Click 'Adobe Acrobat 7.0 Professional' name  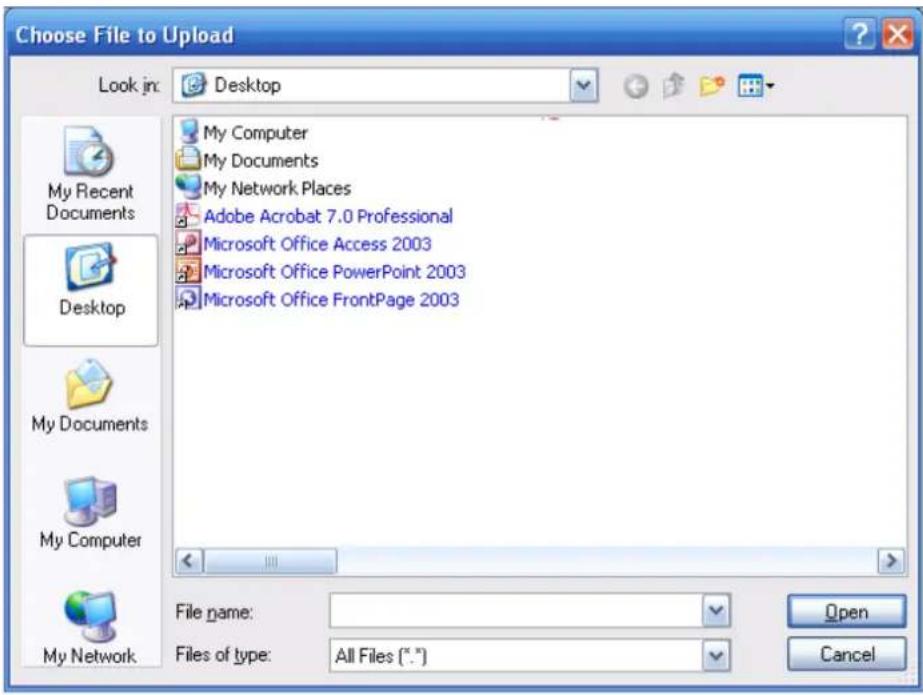(328, 216)
